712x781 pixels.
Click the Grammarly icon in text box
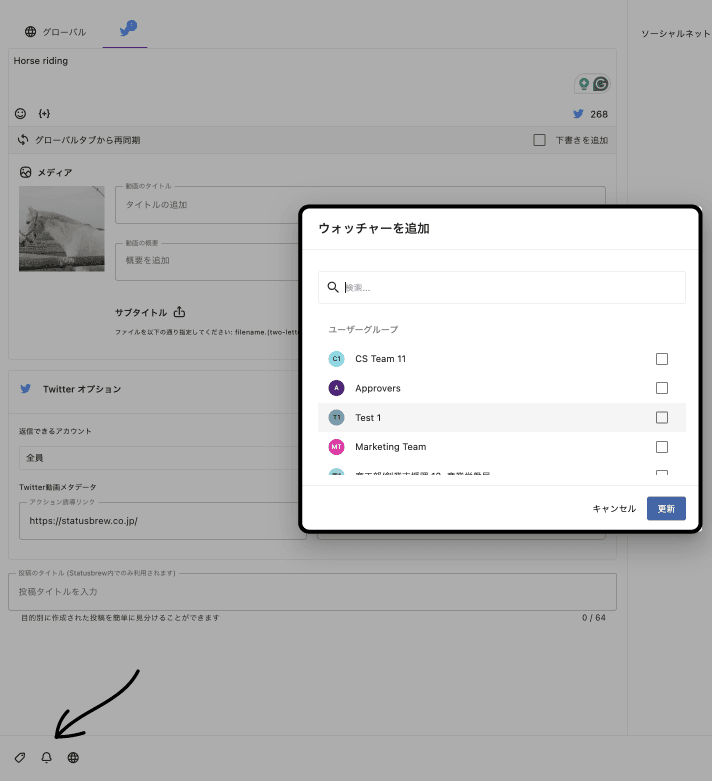click(601, 84)
